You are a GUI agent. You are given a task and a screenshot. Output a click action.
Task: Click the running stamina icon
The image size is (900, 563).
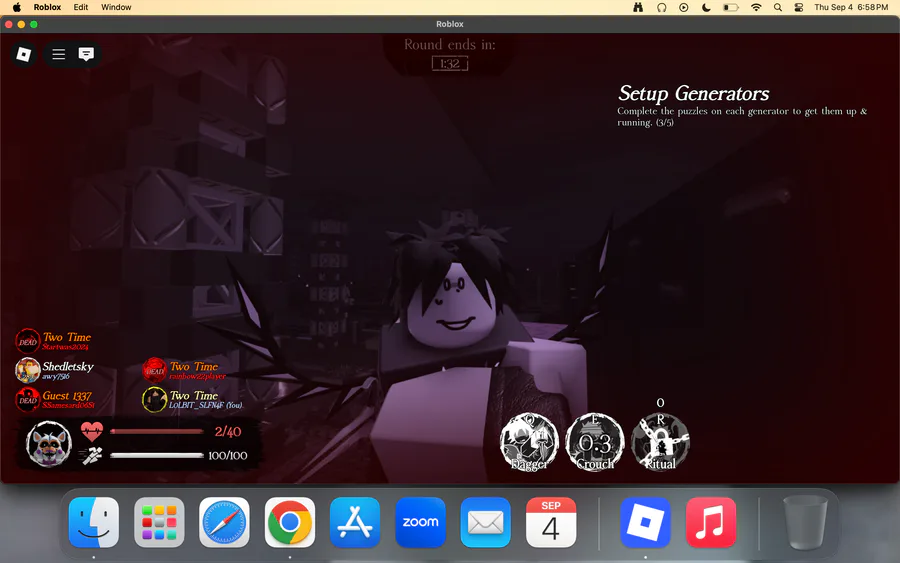pos(92,456)
